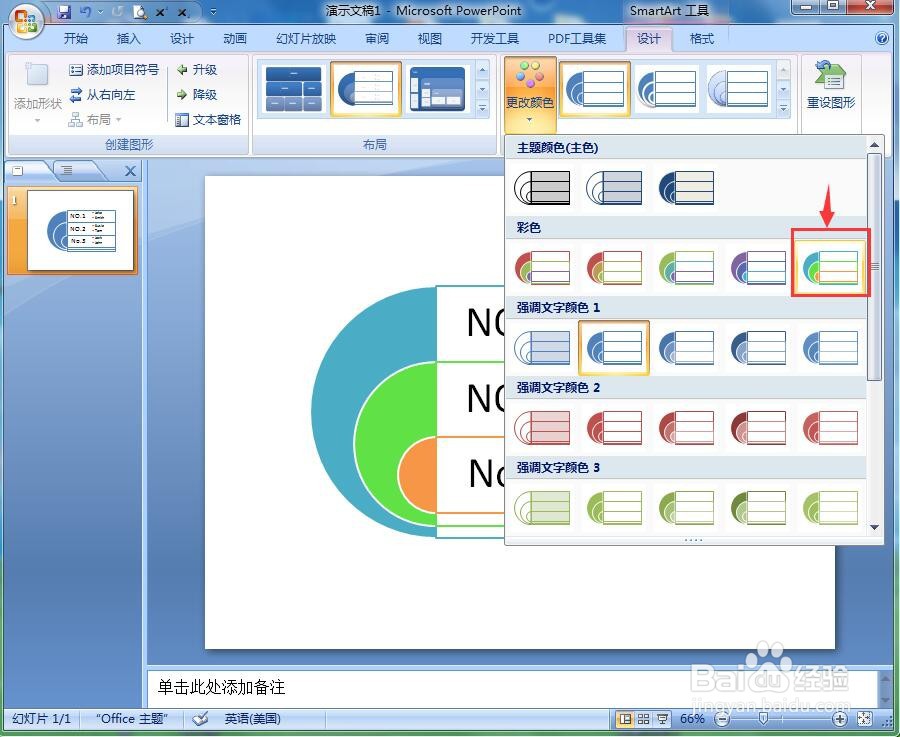Open the 审阅 ribbon tab

[377, 38]
